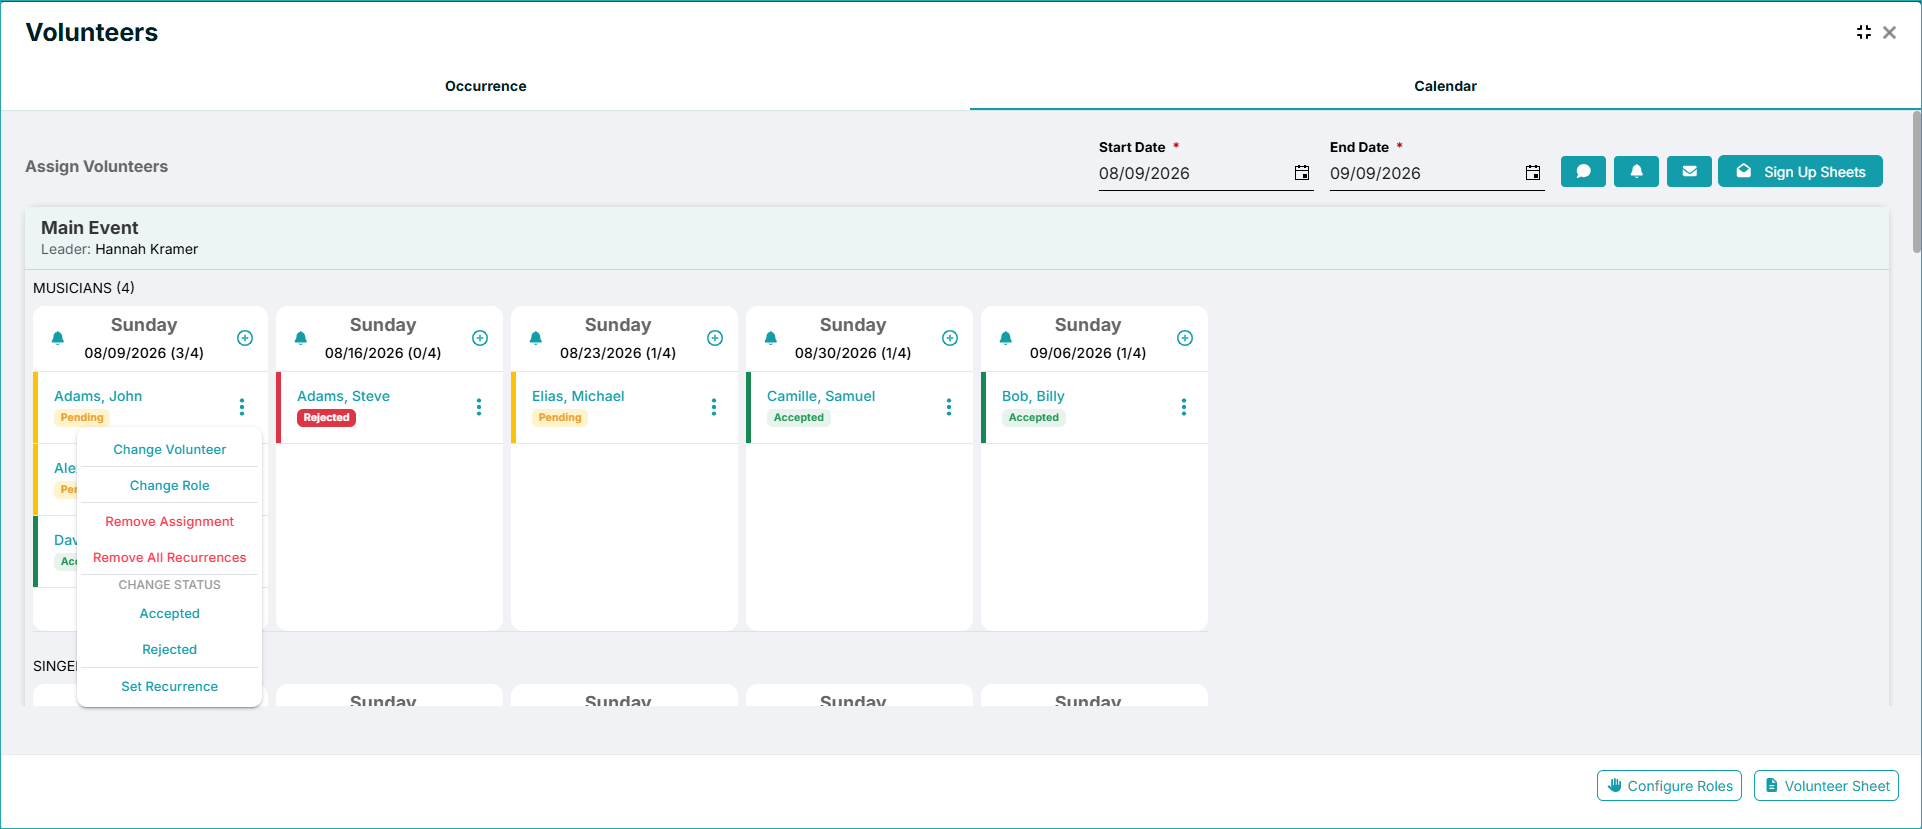Screen dimensions: 1922x829
Task: Click the chat message icon button
Action: [x=1583, y=171]
